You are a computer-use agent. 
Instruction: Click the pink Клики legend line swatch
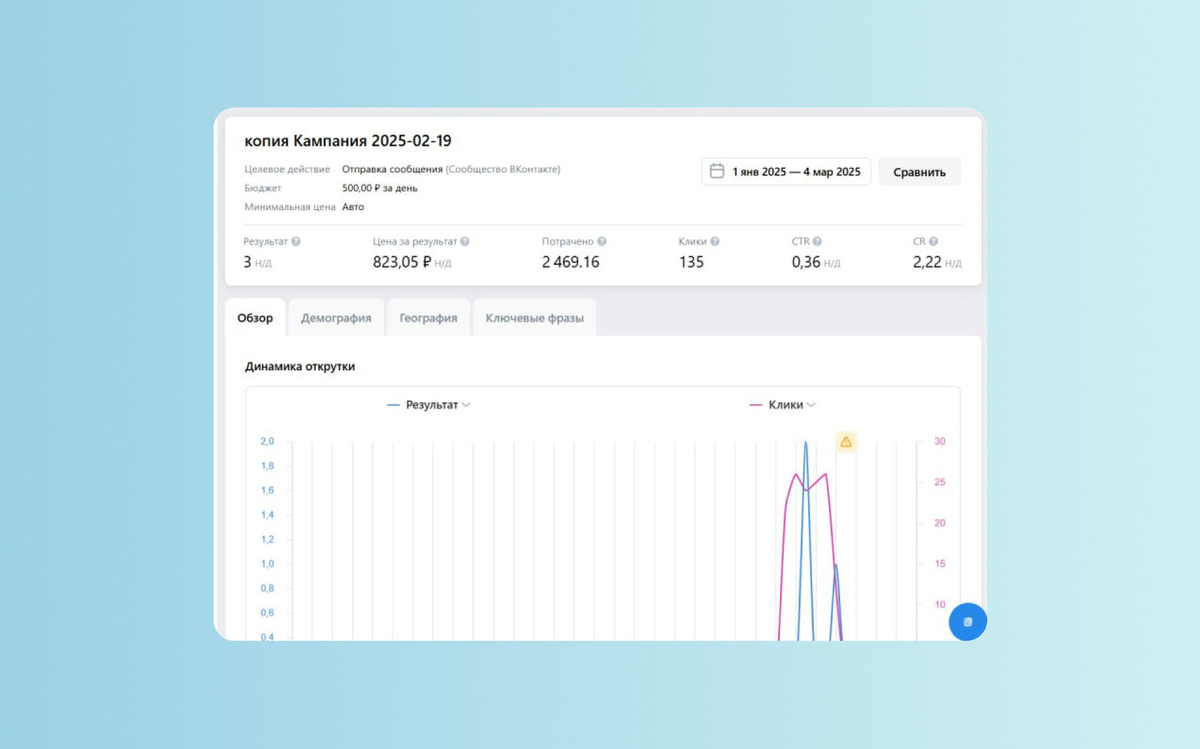(756, 405)
